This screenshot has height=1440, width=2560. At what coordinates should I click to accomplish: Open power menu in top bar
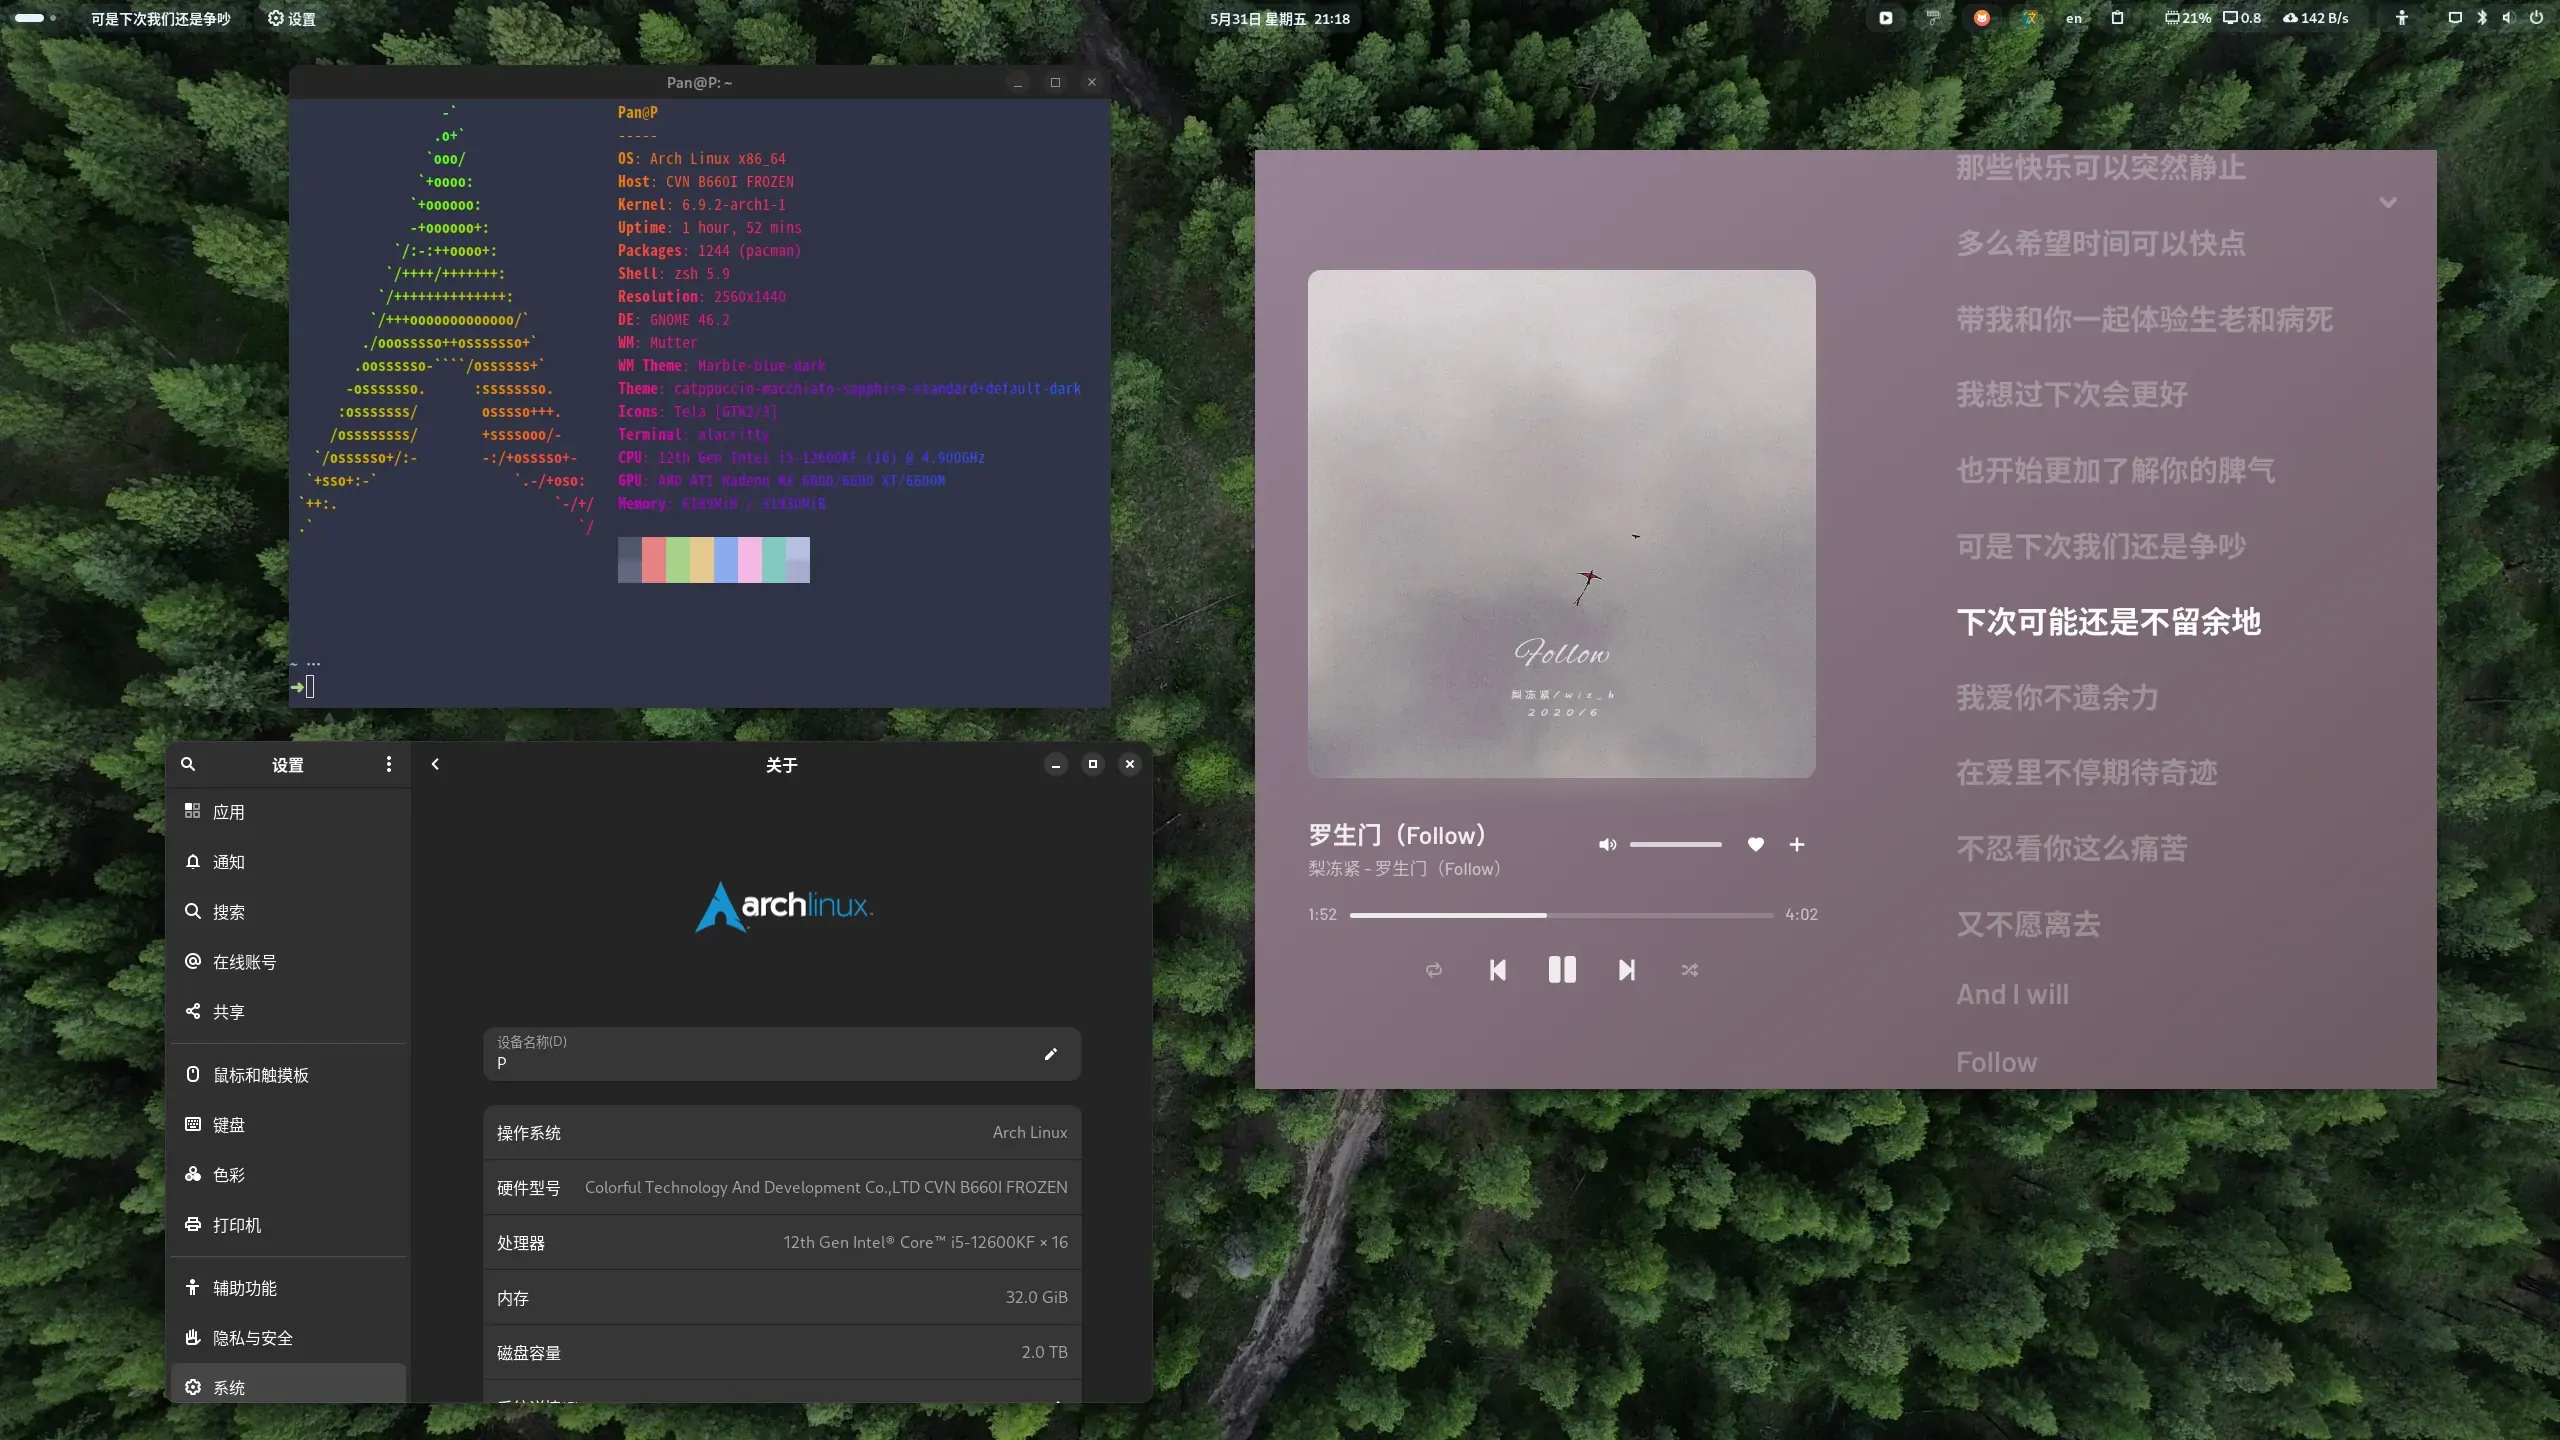point(2536,18)
